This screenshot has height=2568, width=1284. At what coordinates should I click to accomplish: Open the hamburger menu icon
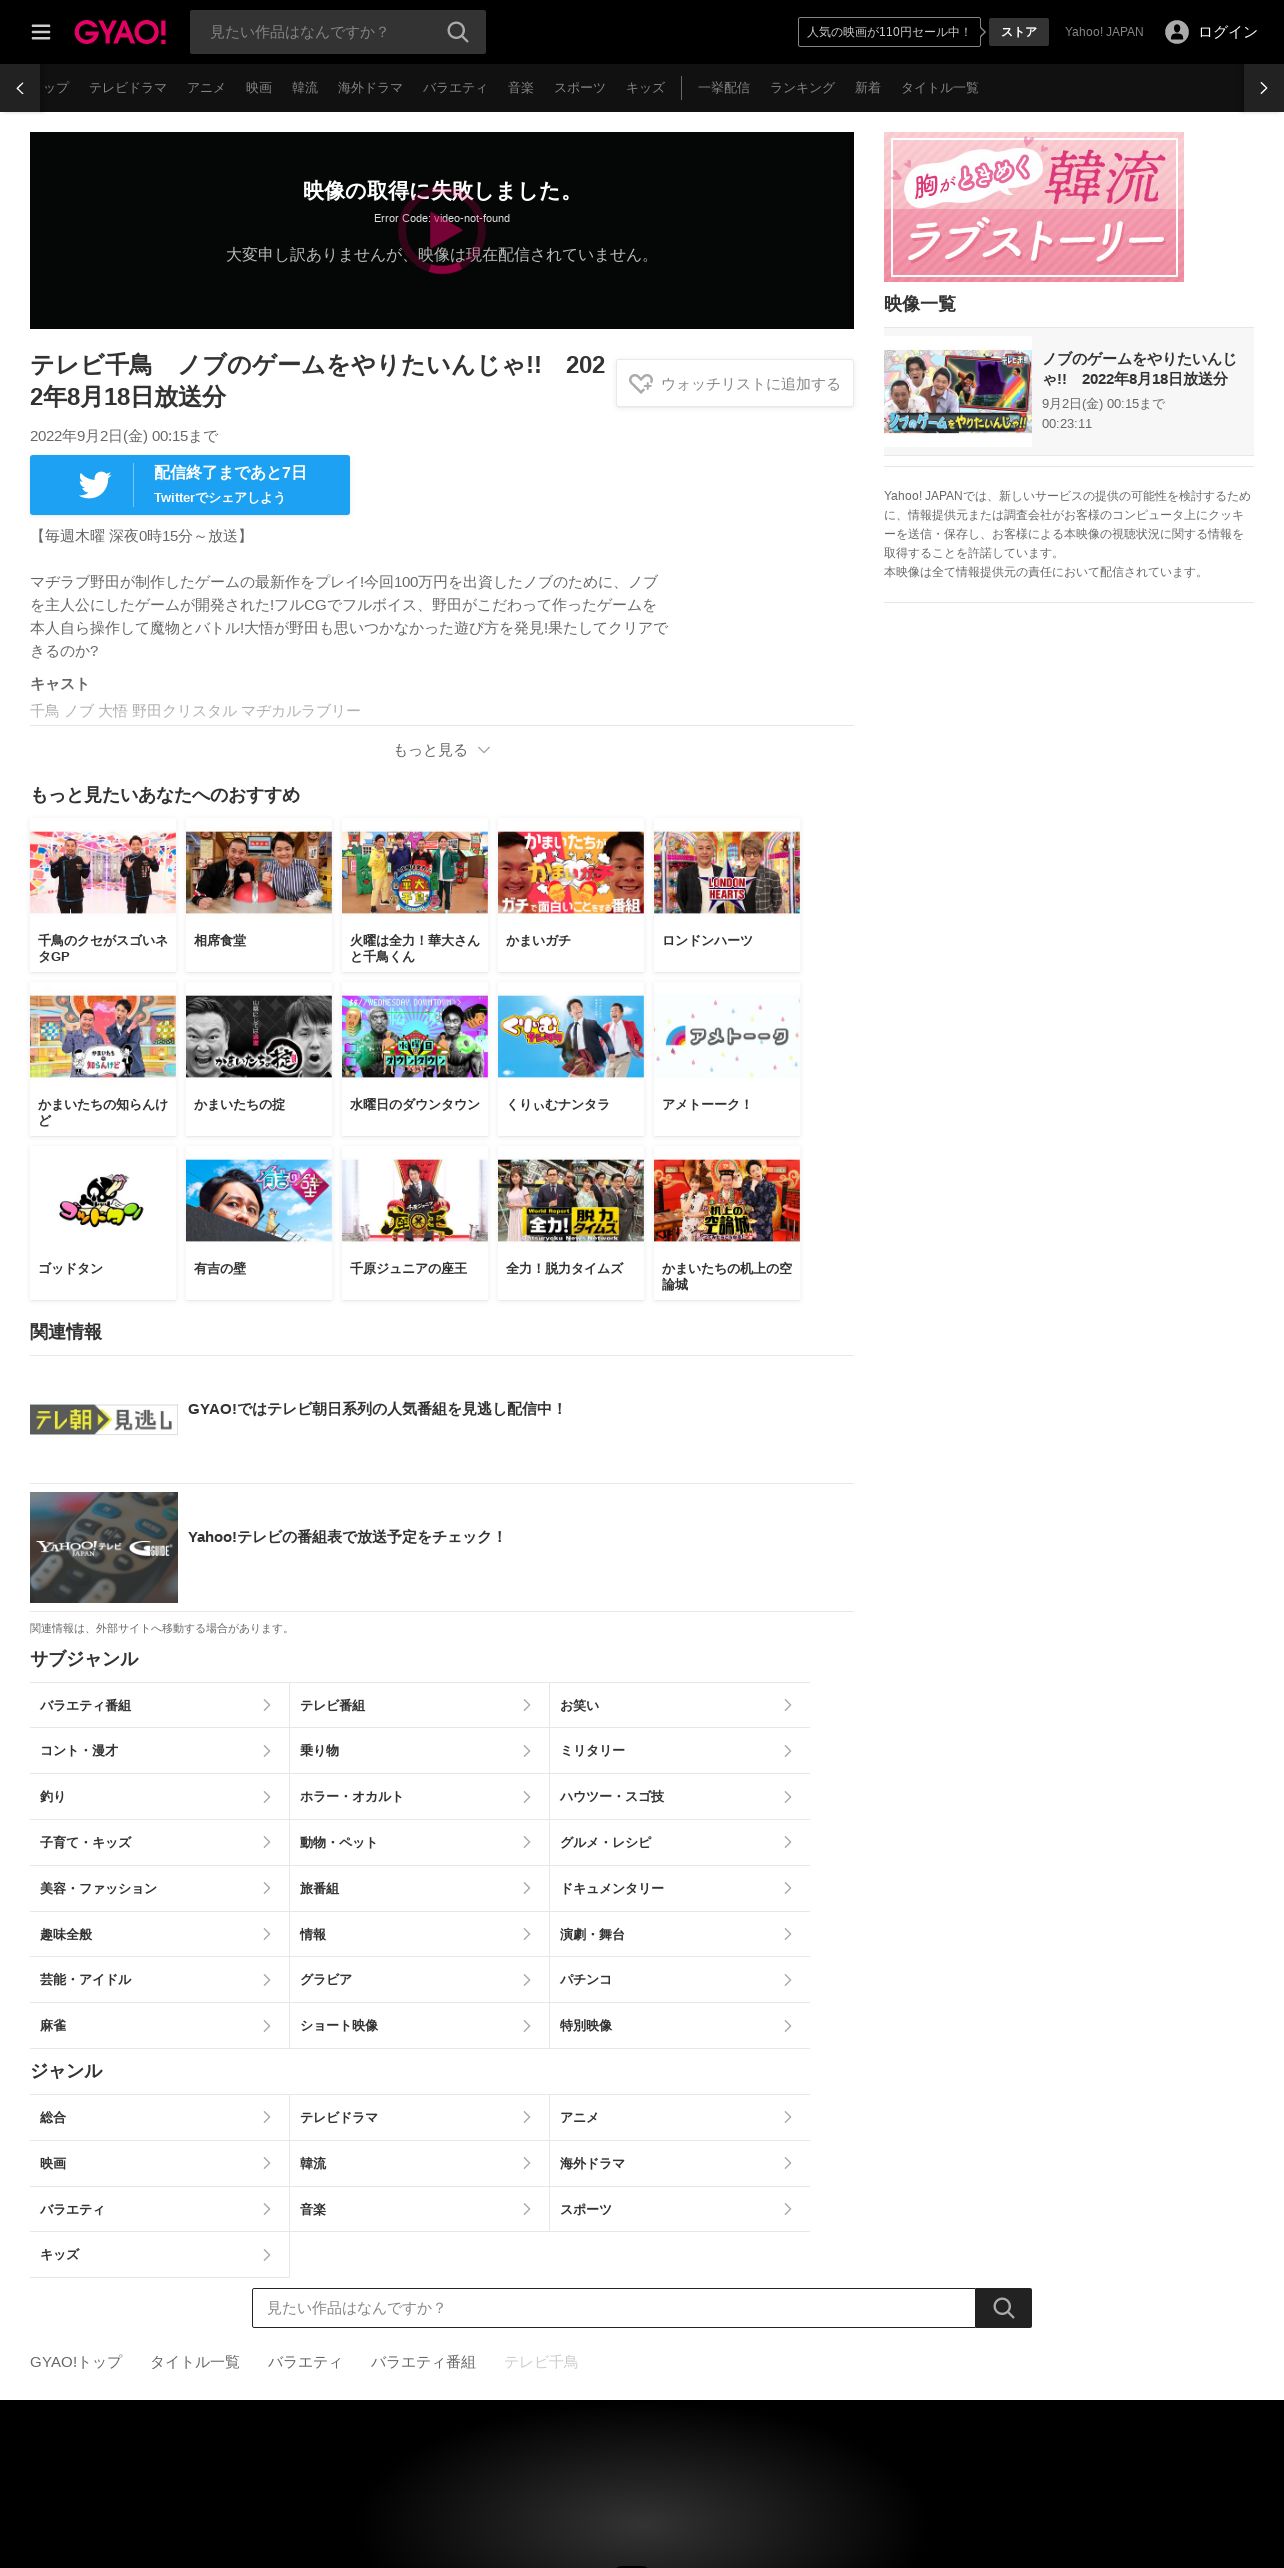pos(41,32)
